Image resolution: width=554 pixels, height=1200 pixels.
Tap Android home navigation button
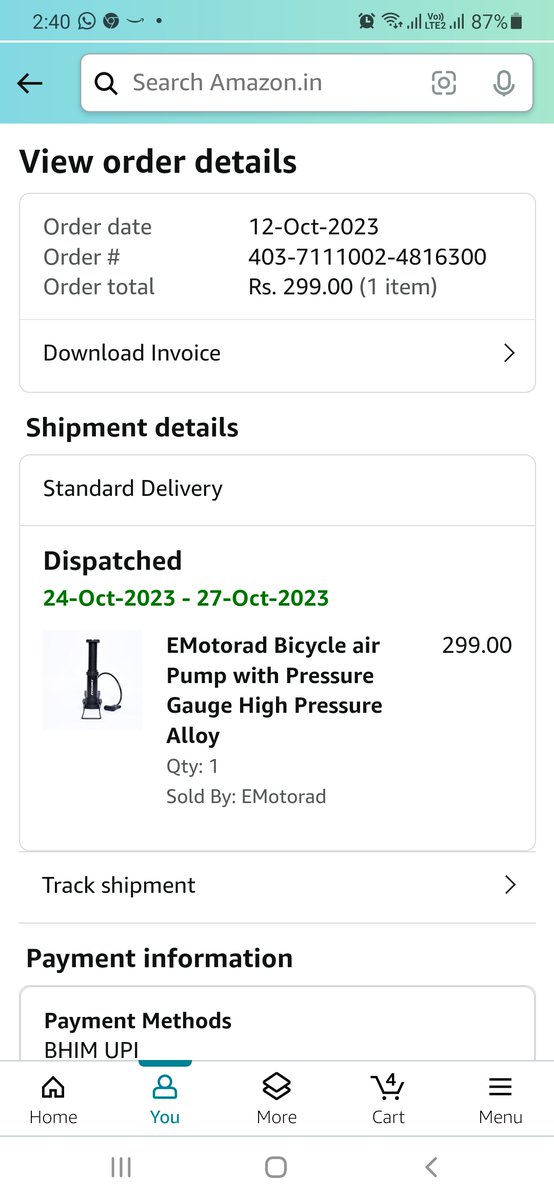[x=276, y=1166]
